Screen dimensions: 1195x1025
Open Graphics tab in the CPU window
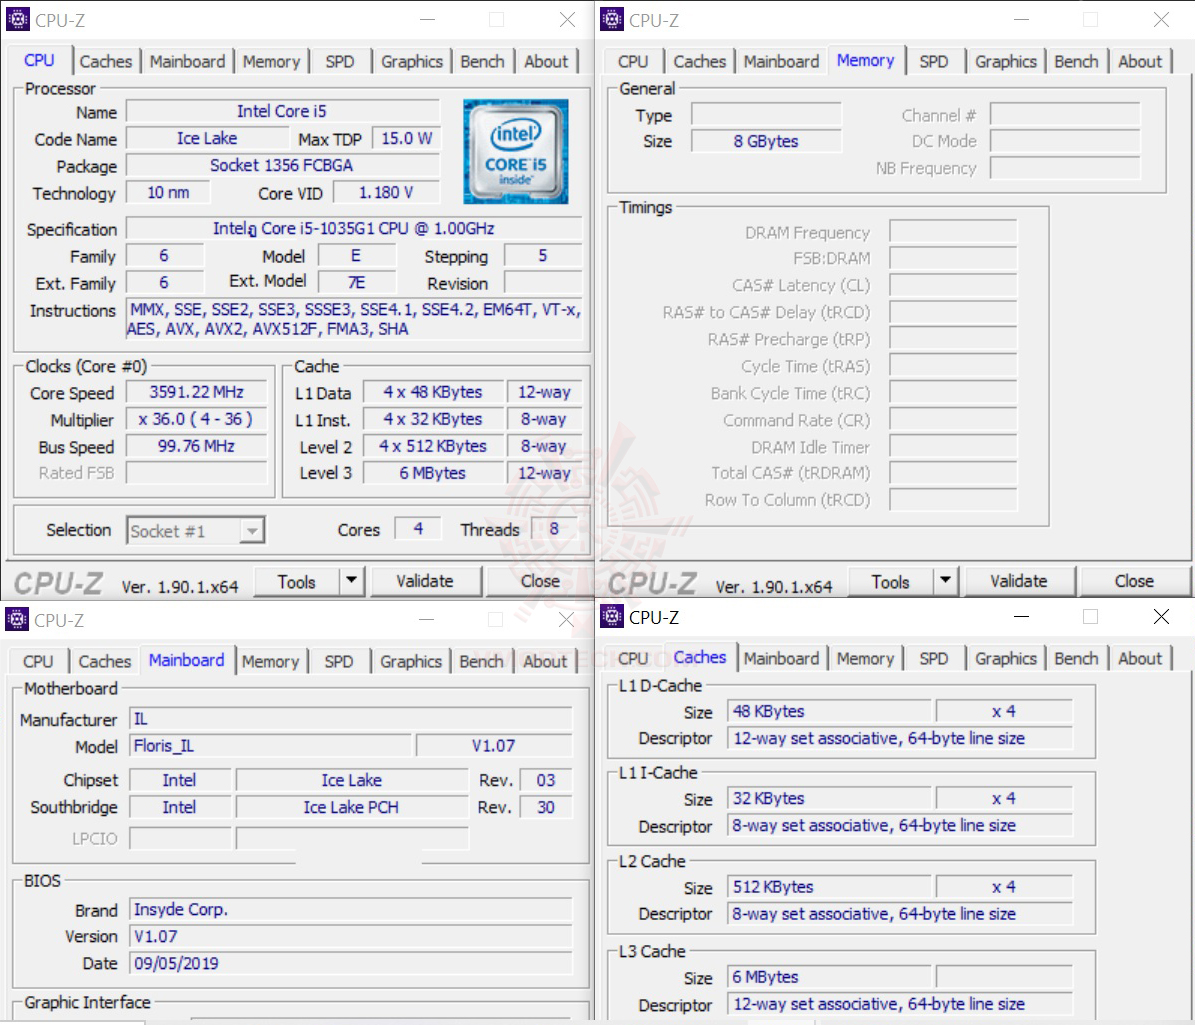412,62
